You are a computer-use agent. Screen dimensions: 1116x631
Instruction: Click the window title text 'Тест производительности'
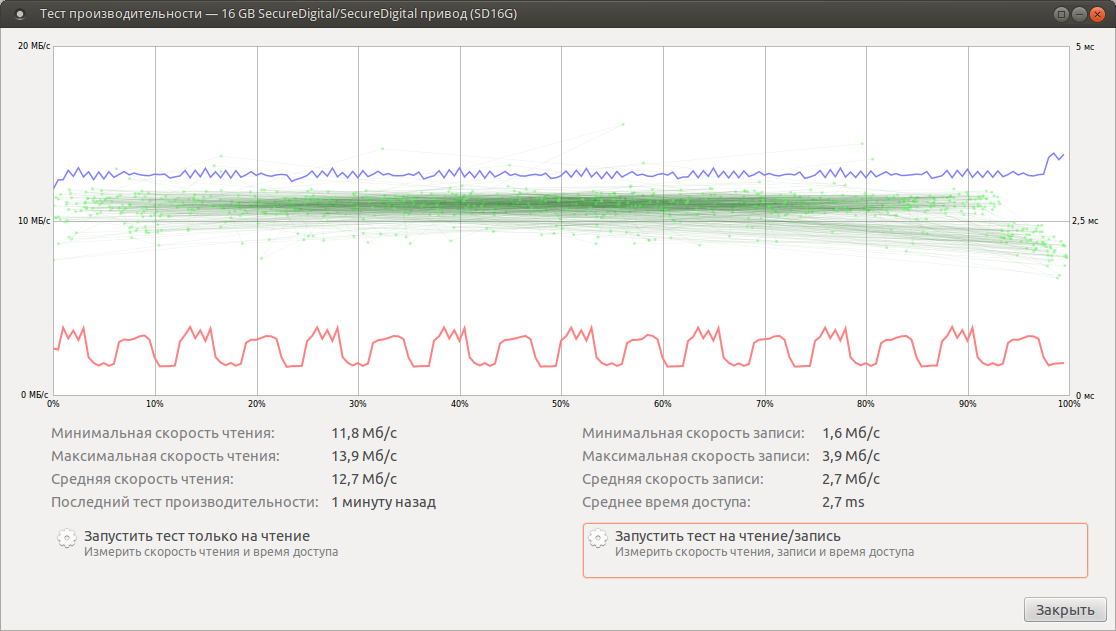(x=121, y=14)
